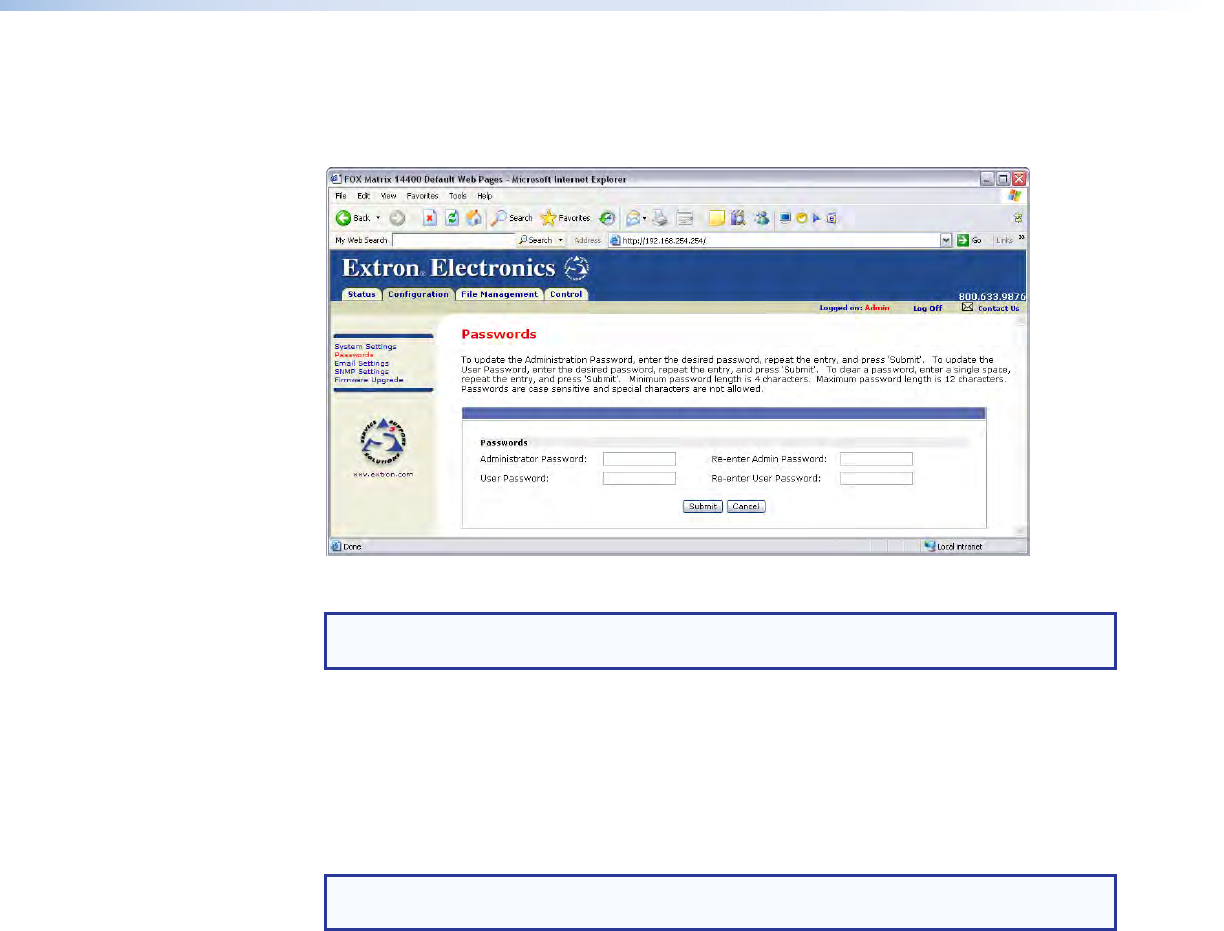1224x931 pixels.
Task: Open System Settings in the sidebar
Action: 366,347
